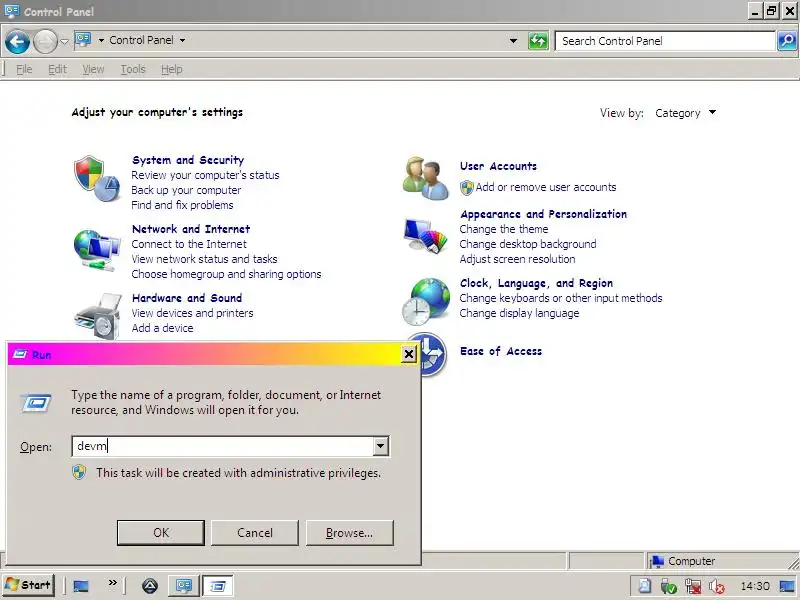
Task: Click the Safely Remove Hardware tray icon
Action: (668, 586)
